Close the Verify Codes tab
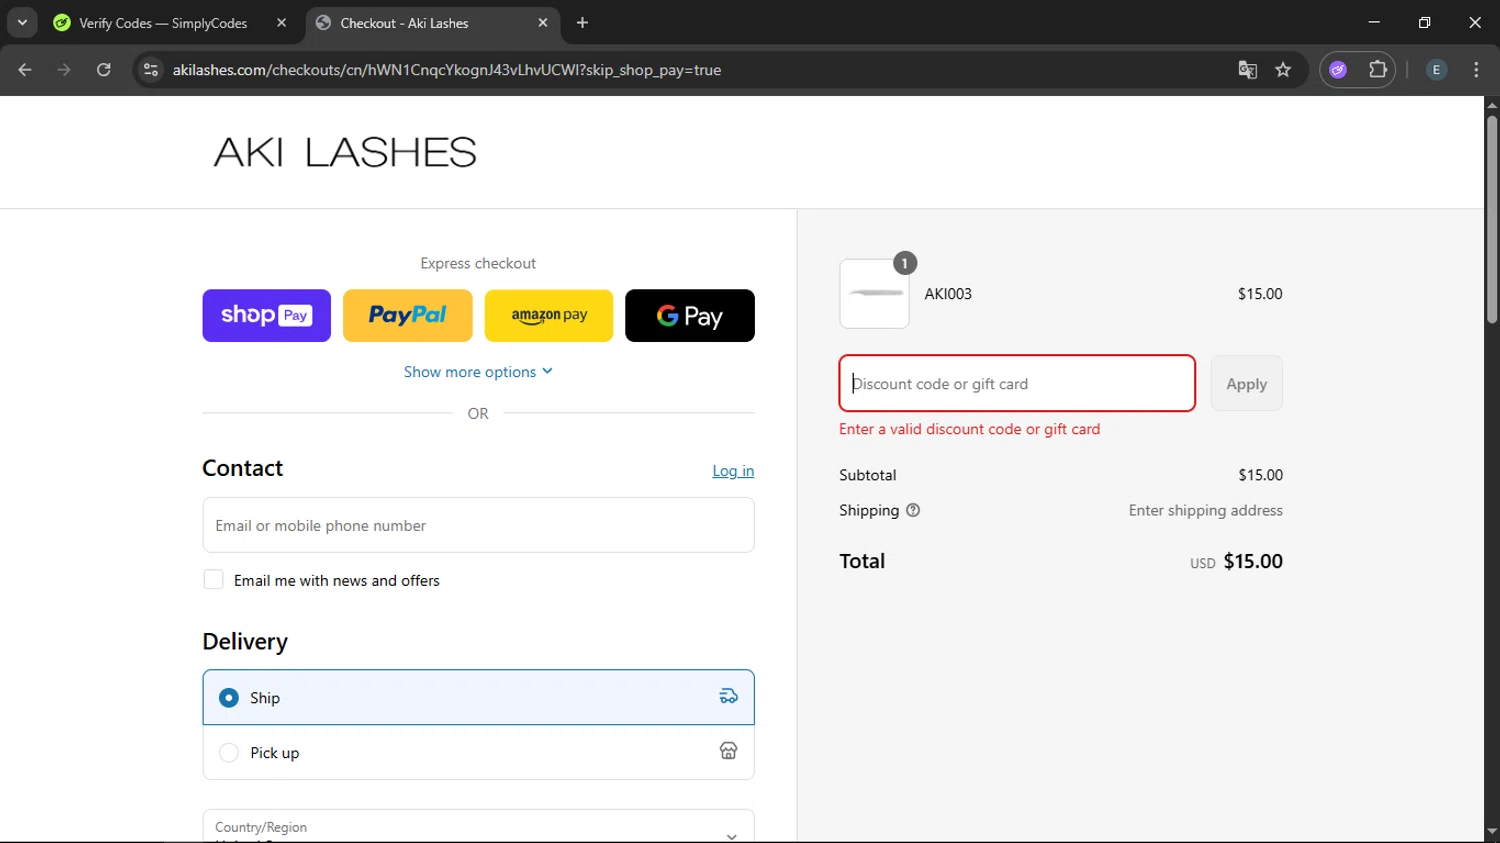 pyautogui.click(x=281, y=23)
